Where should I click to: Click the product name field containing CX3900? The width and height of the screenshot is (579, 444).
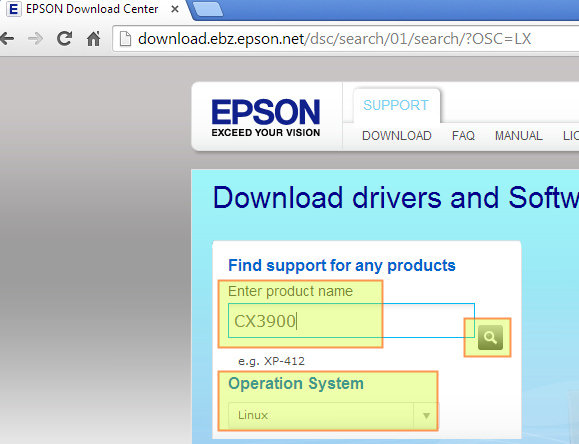[351, 321]
